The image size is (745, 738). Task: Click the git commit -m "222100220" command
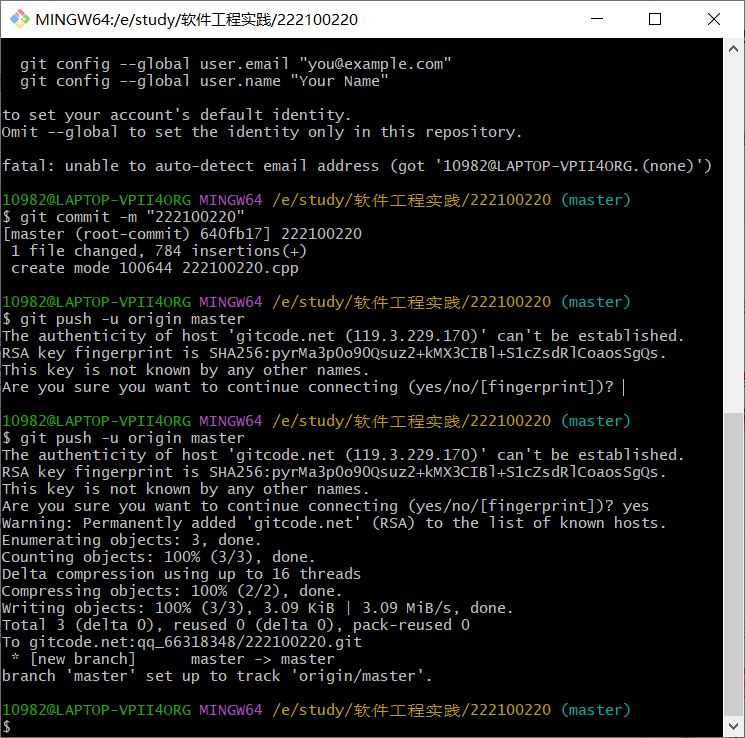[x=124, y=217]
